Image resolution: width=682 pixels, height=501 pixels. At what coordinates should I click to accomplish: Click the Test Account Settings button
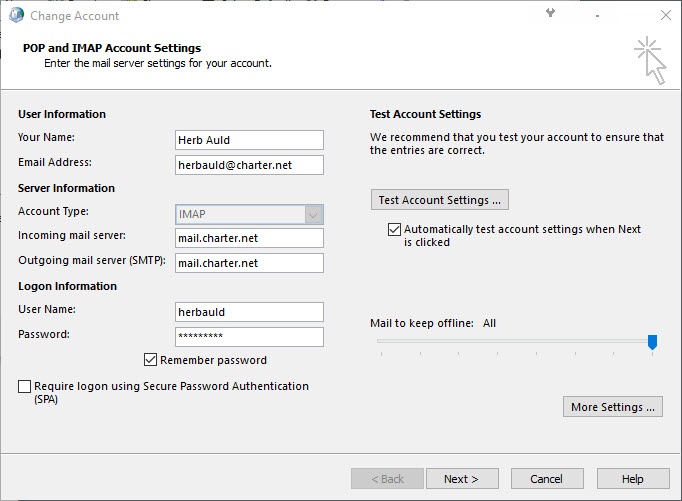[439, 200]
